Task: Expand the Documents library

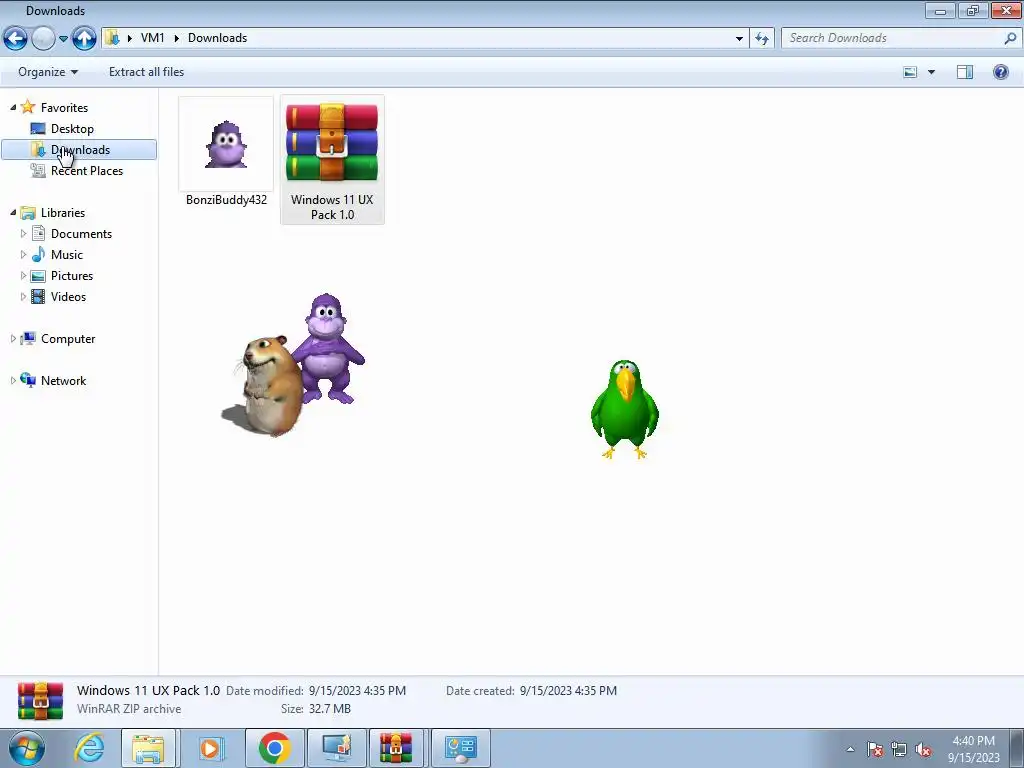Action: coord(24,233)
